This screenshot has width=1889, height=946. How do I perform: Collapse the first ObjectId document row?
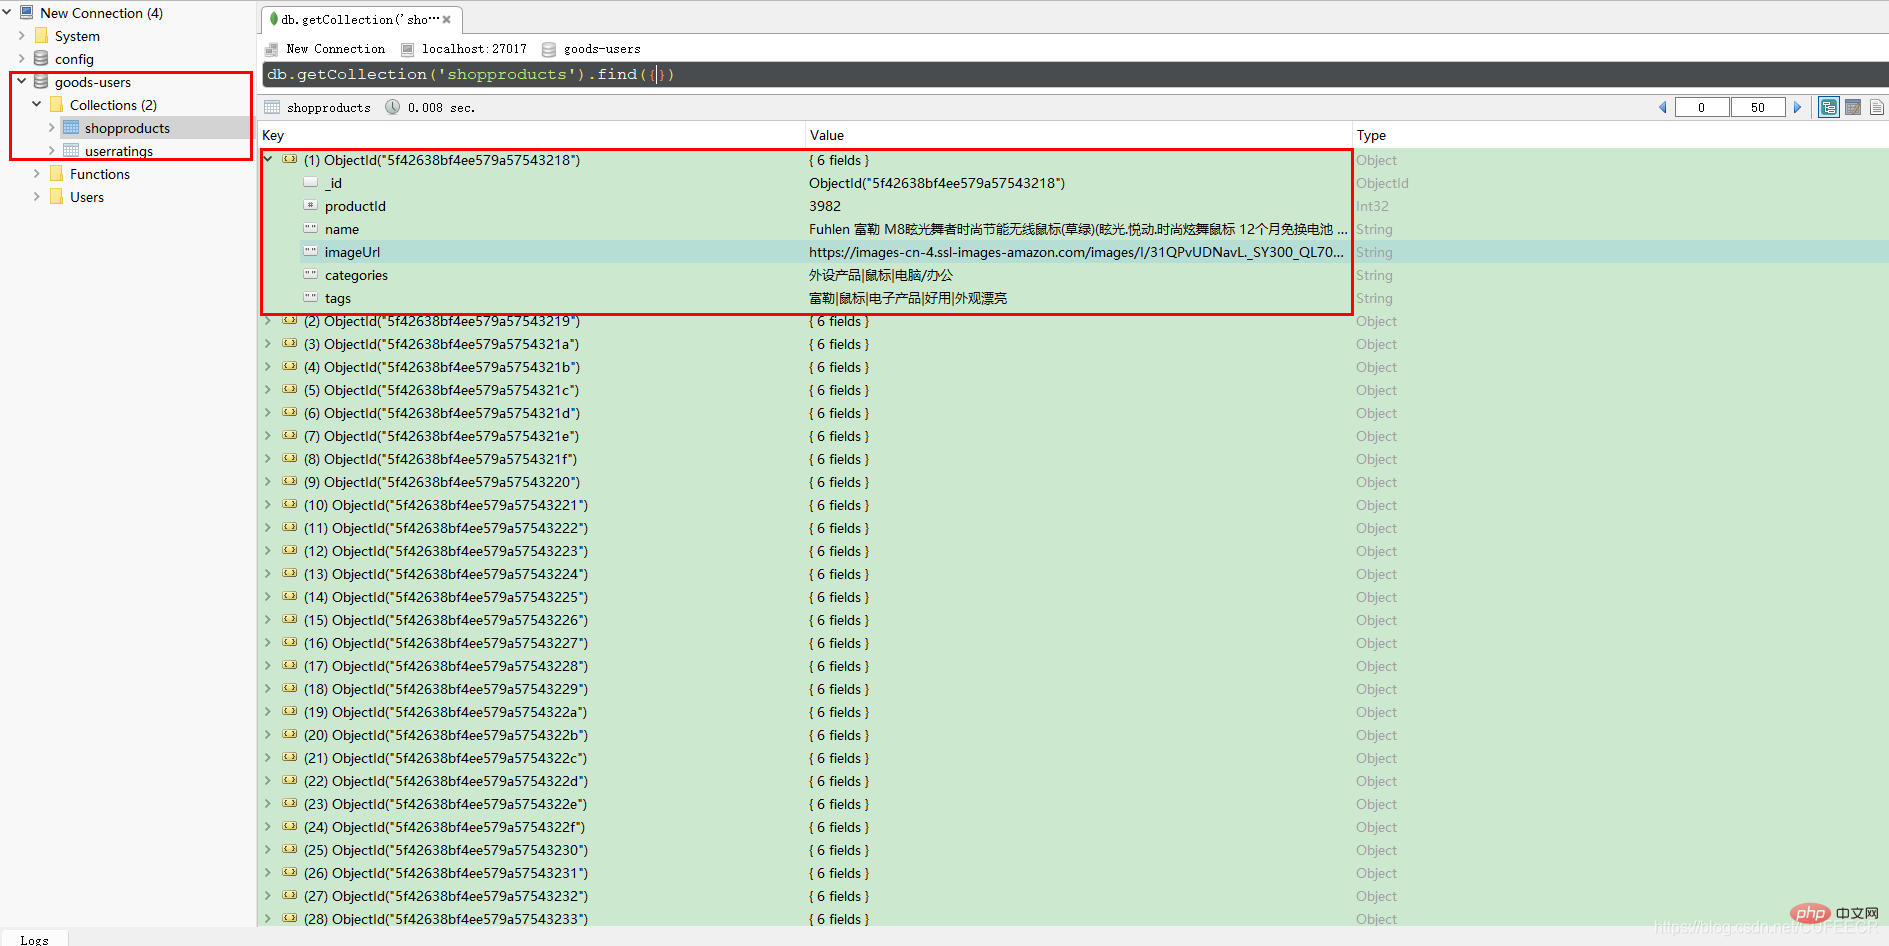click(x=268, y=160)
